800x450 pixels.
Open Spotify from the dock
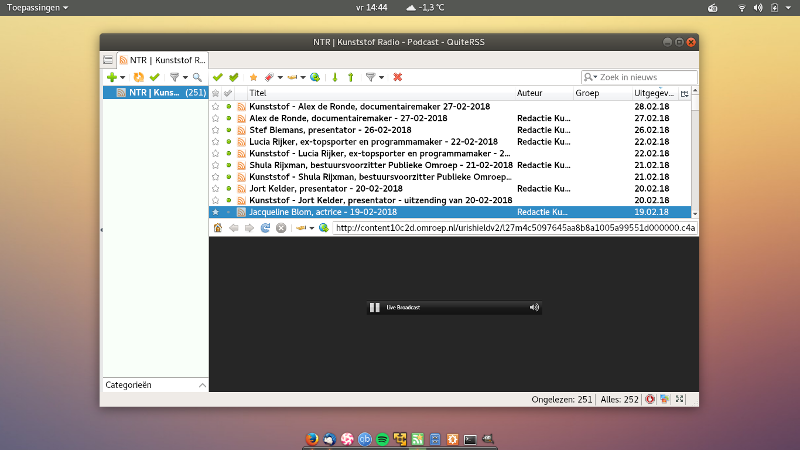(x=382, y=439)
